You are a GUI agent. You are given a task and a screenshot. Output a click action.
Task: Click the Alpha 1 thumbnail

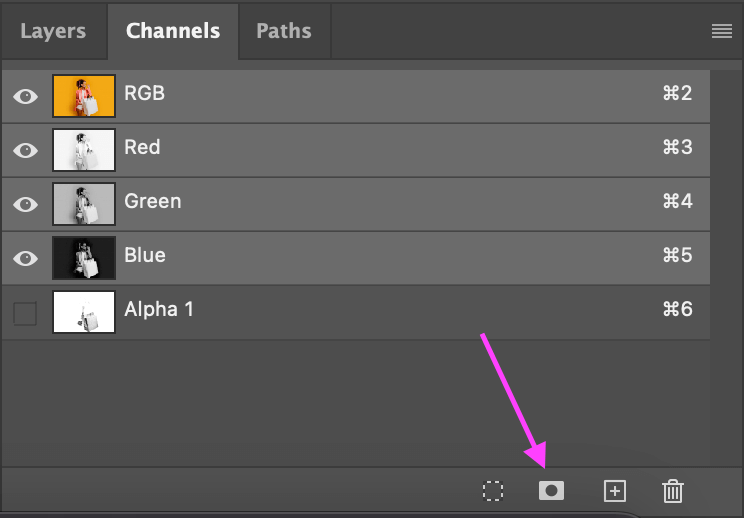[84, 312]
